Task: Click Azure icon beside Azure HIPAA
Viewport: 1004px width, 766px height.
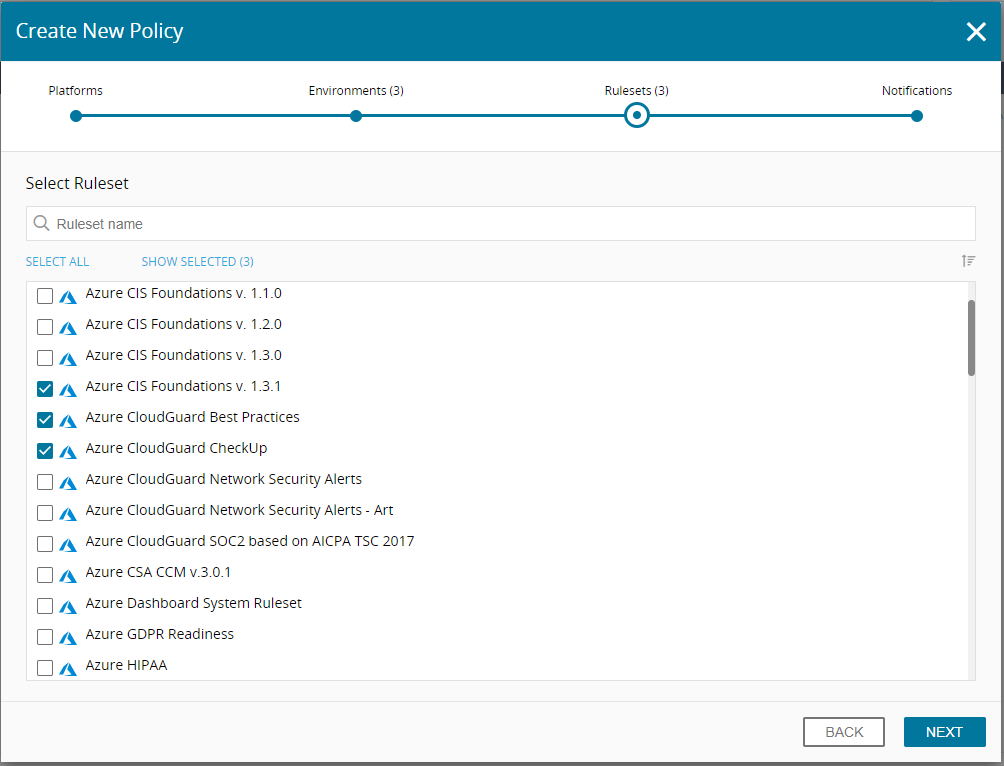Action: point(68,669)
